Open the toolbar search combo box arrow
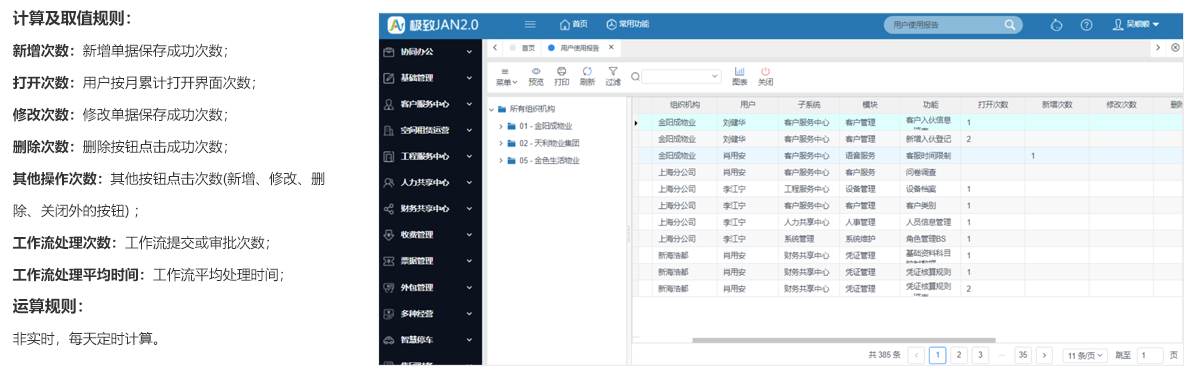Viewport: 1200px width, 380px height. pyautogui.click(x=714, y=76)
